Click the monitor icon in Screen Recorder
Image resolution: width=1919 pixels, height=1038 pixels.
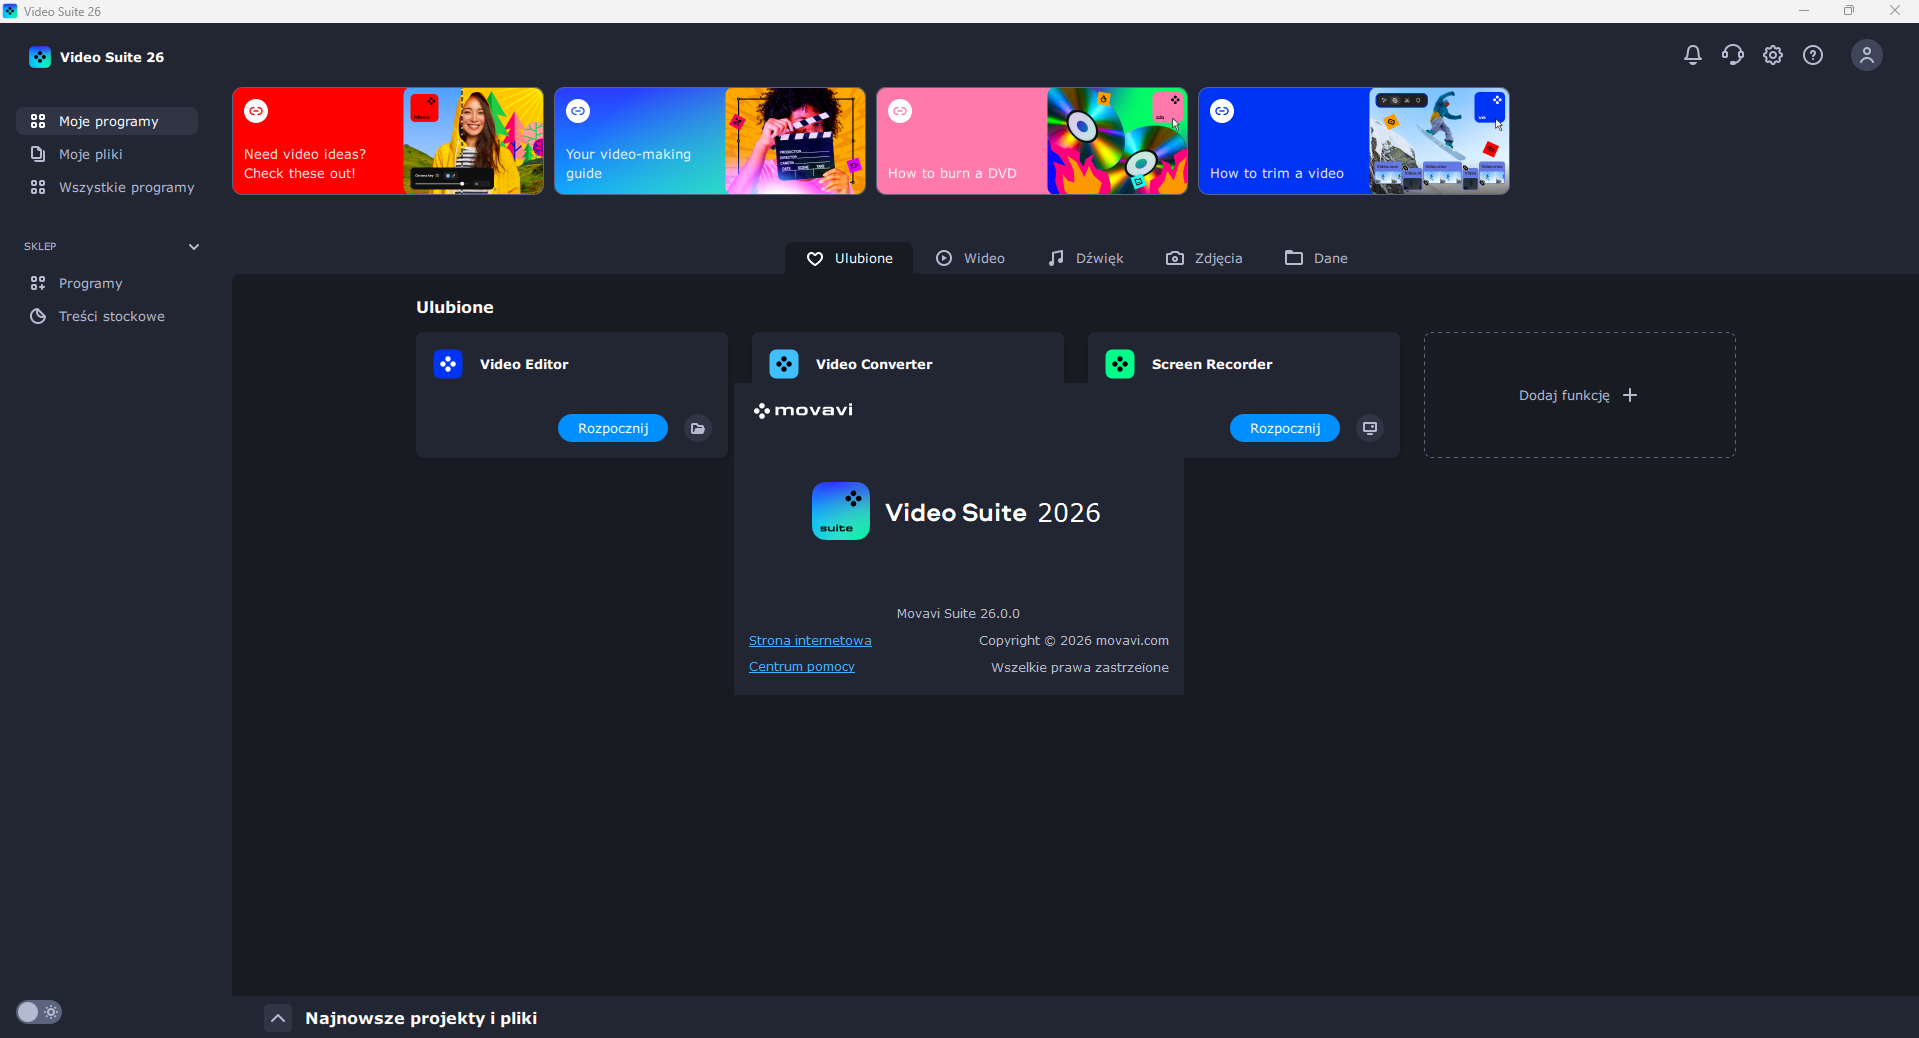(1370, 428)
